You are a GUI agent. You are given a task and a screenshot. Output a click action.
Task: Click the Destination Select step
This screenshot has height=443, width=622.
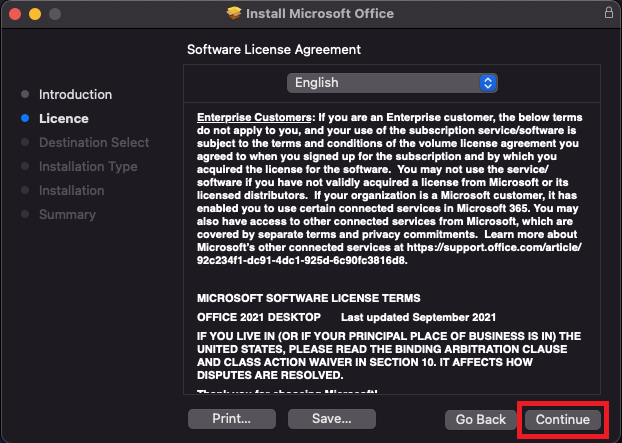[x=94, y=142]
